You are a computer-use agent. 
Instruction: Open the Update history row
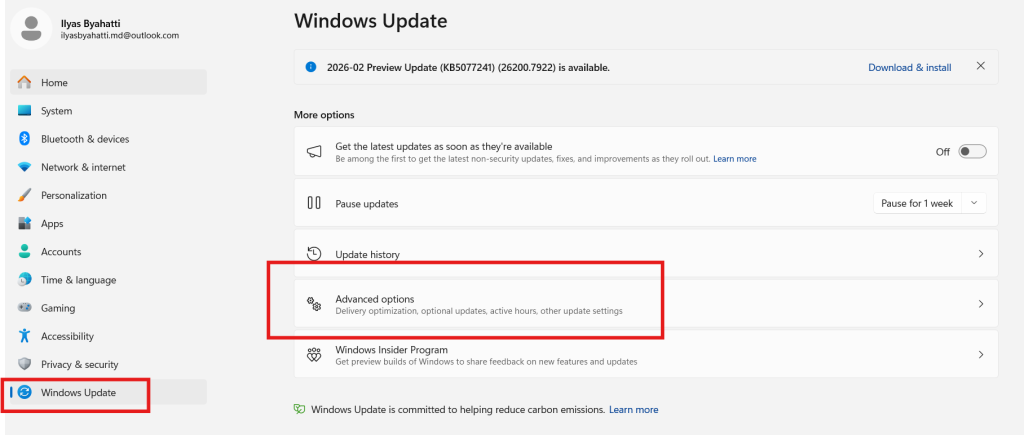646,253
